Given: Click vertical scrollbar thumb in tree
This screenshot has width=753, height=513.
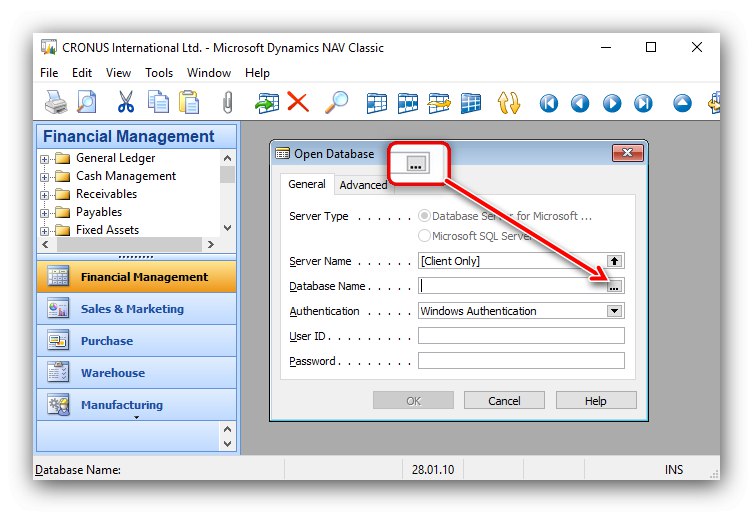Looking at the screenshot, I should click(x=228, y=174).
